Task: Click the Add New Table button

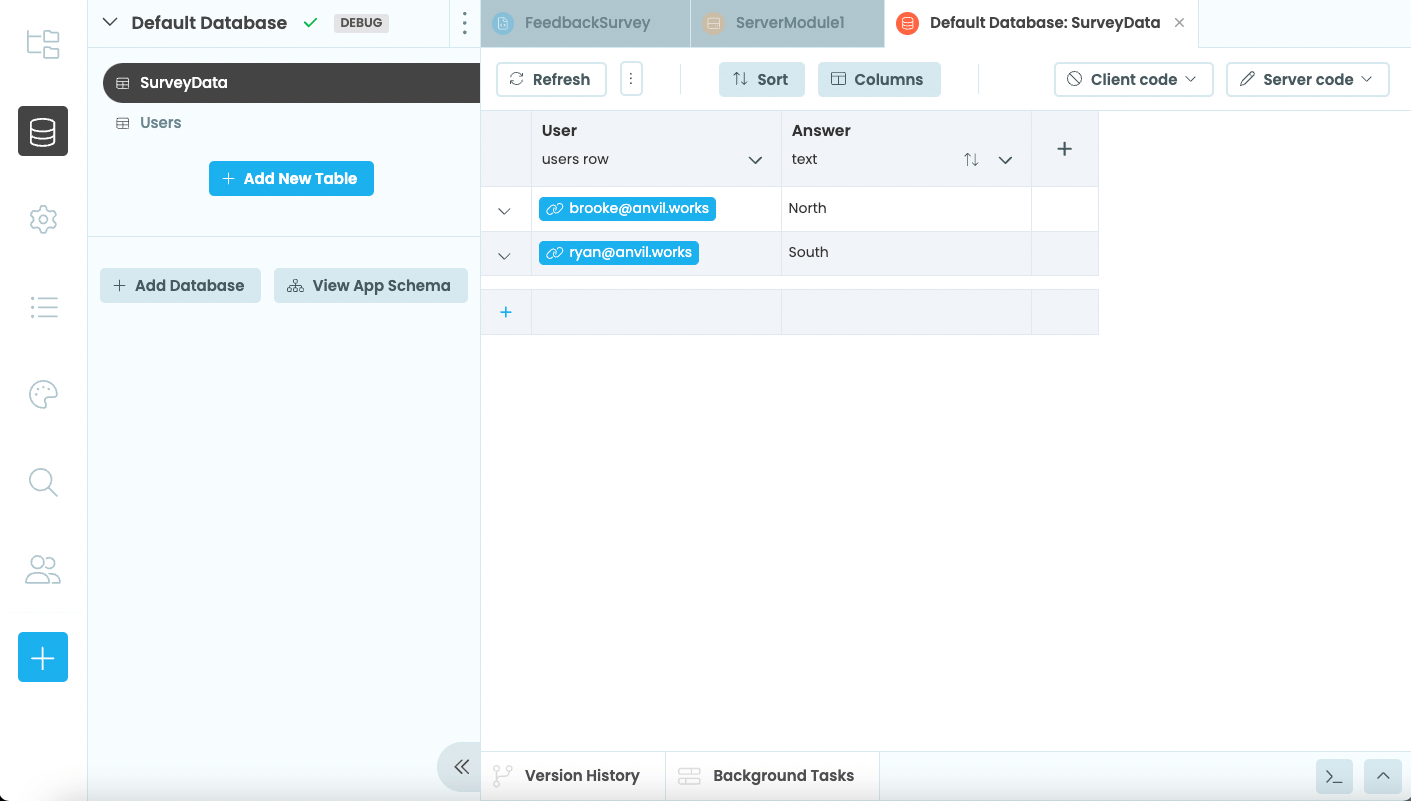Action: tap(291, 178)
